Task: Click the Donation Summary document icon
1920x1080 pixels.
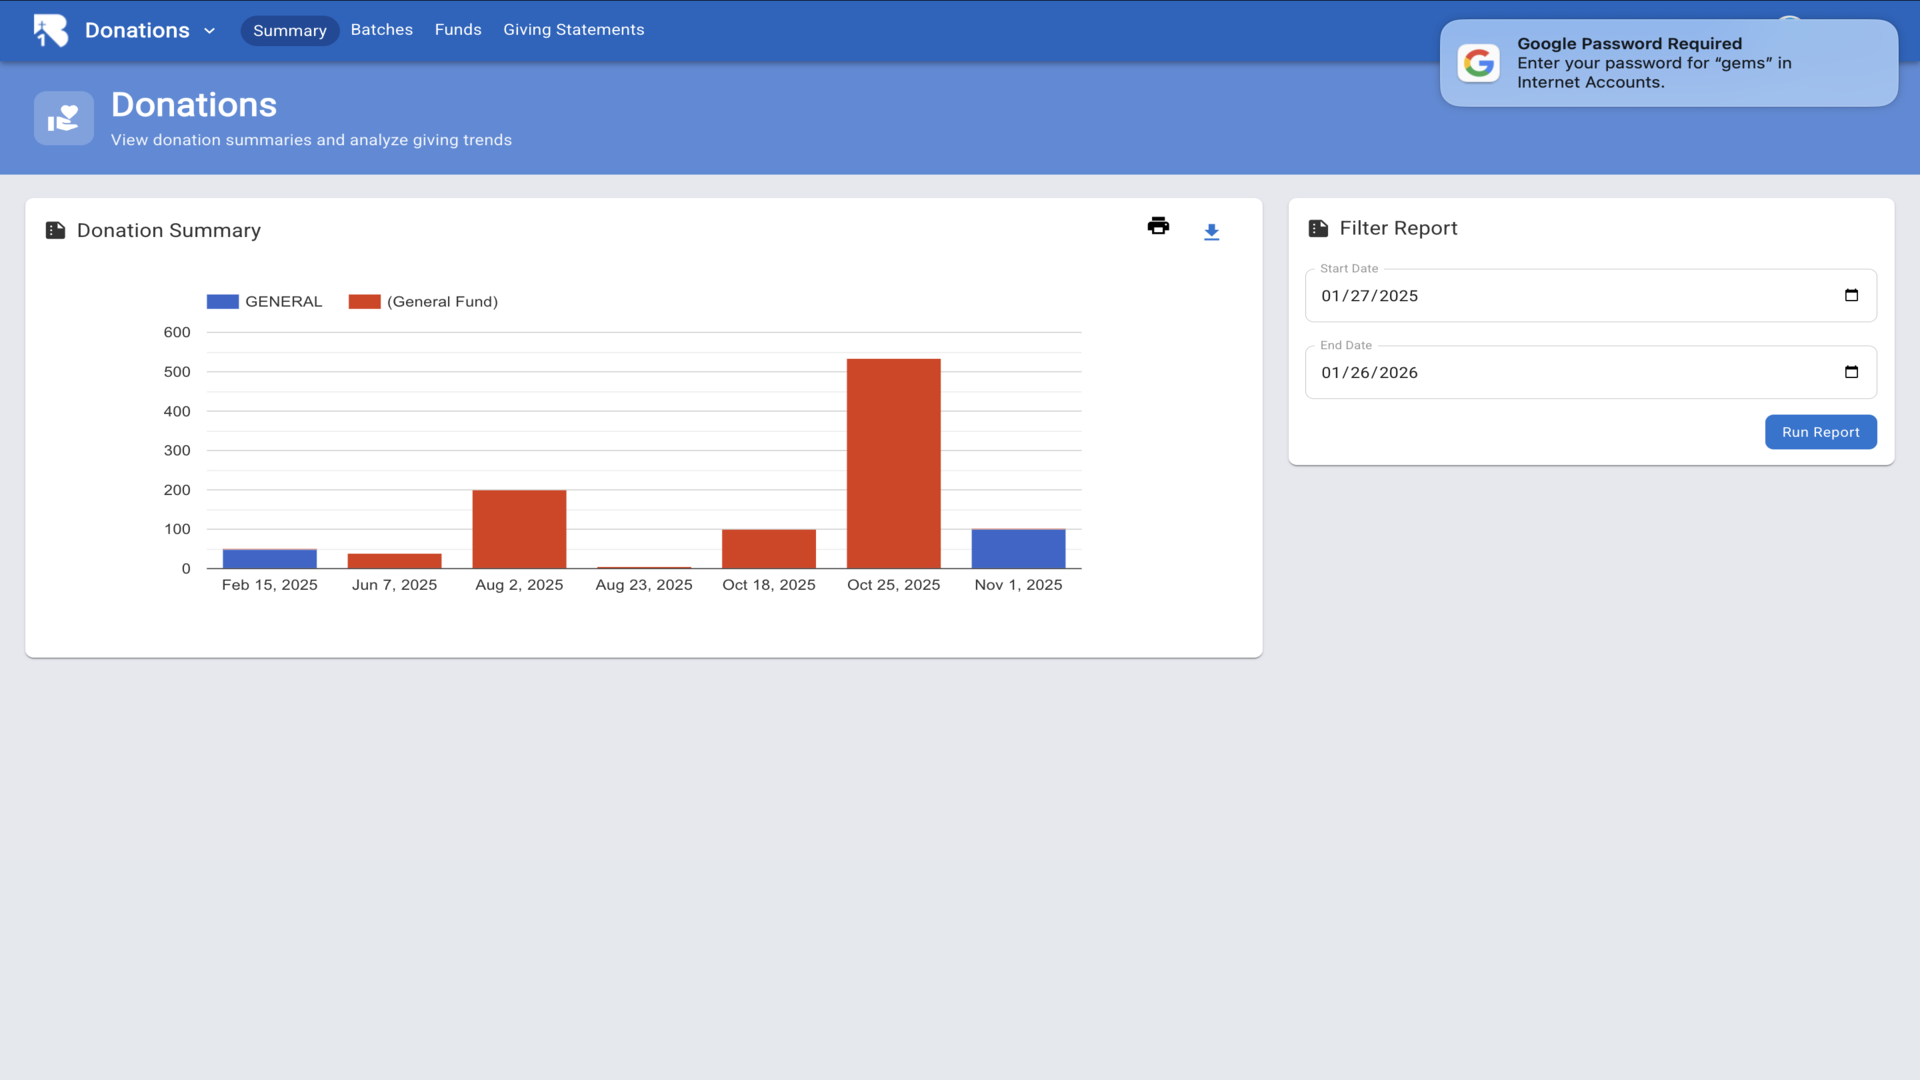Action: [x=56, y=231]
